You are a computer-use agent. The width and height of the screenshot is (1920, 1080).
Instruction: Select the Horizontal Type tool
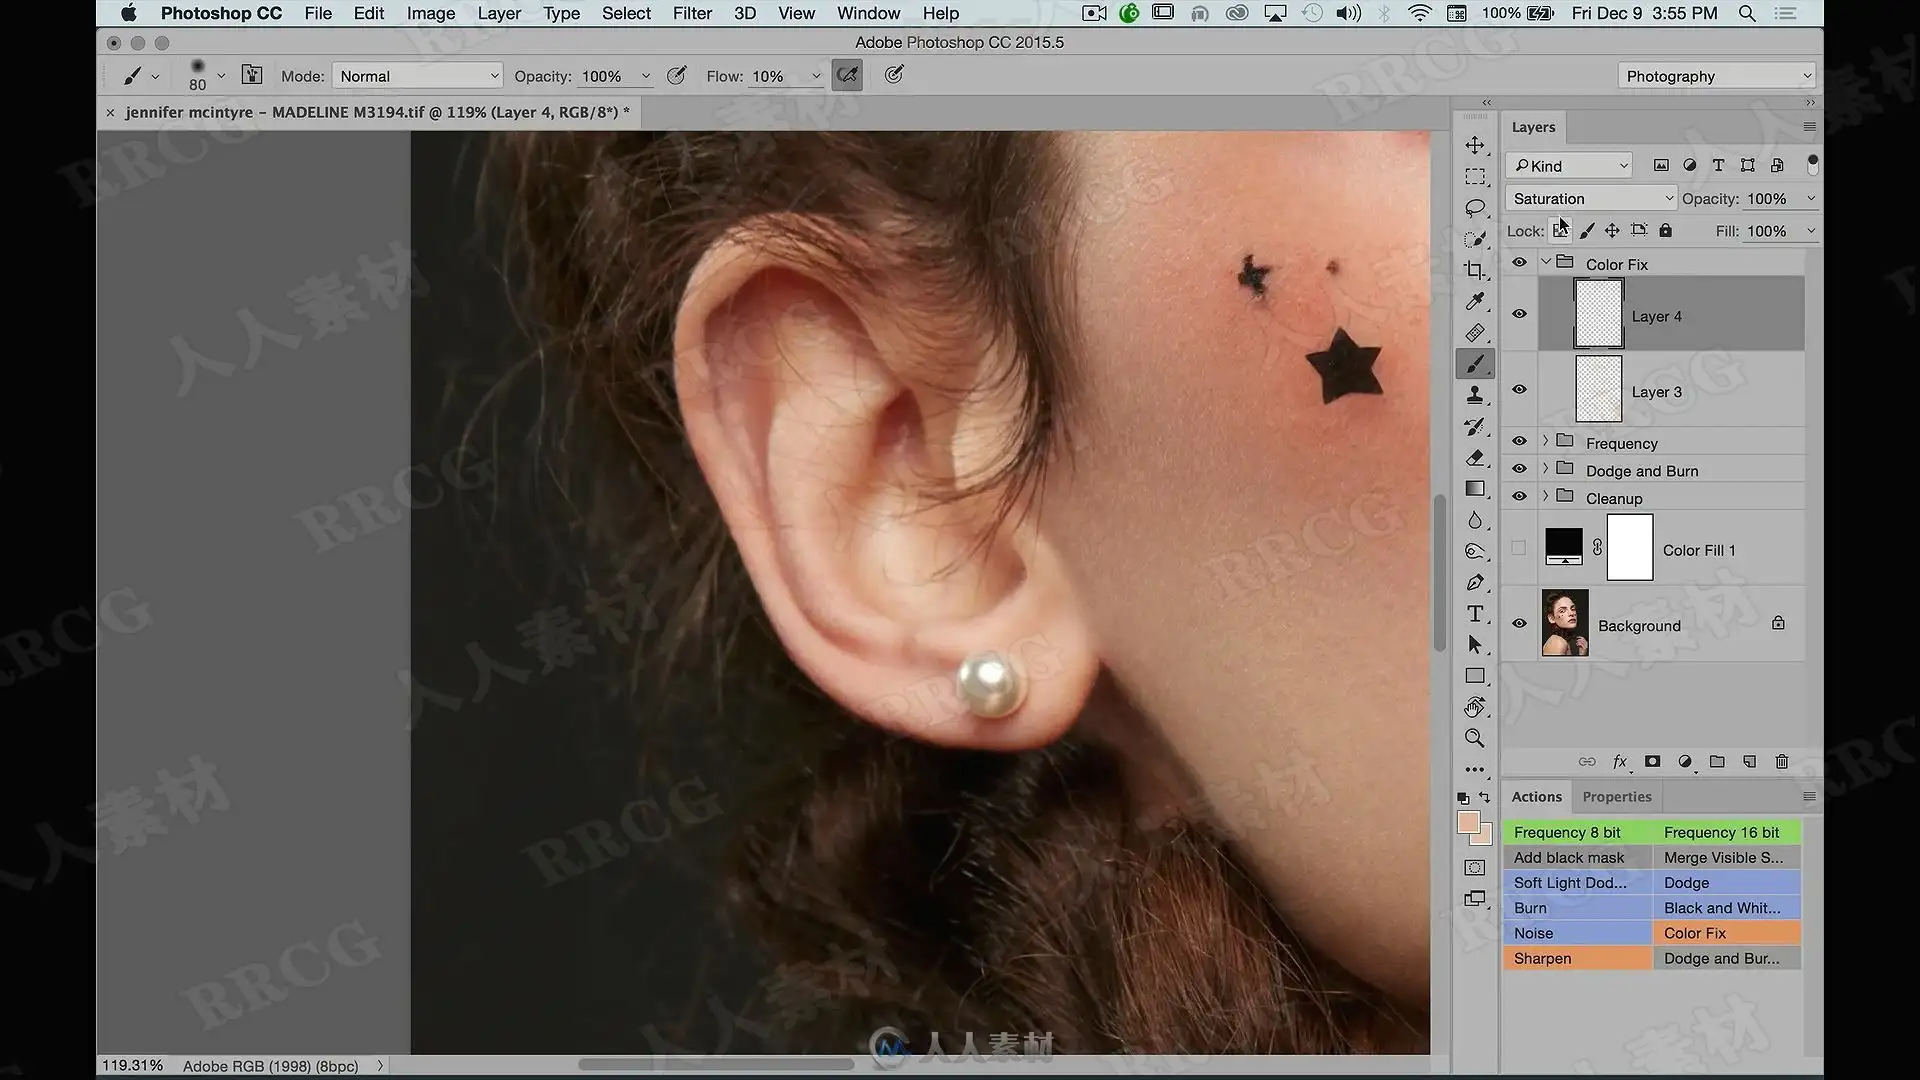click(1475, 614)
